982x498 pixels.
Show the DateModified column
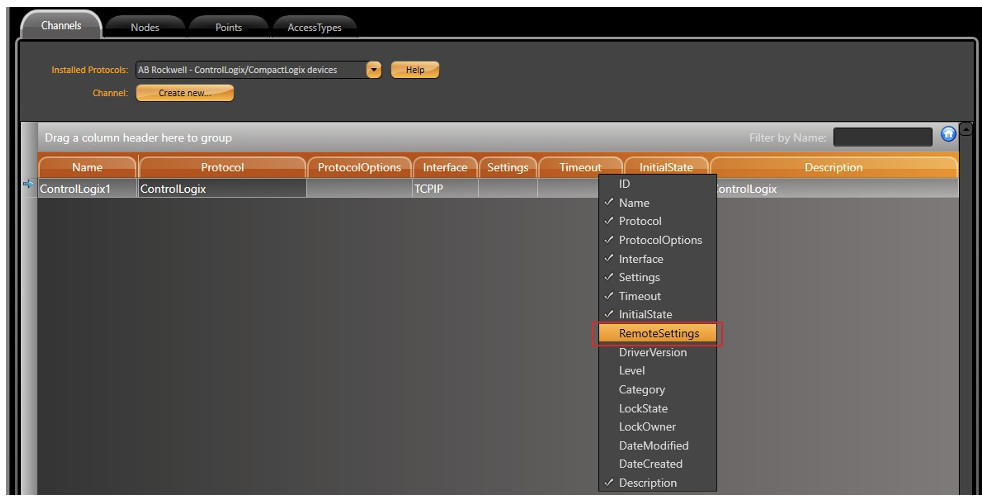[x=657, y=445]
